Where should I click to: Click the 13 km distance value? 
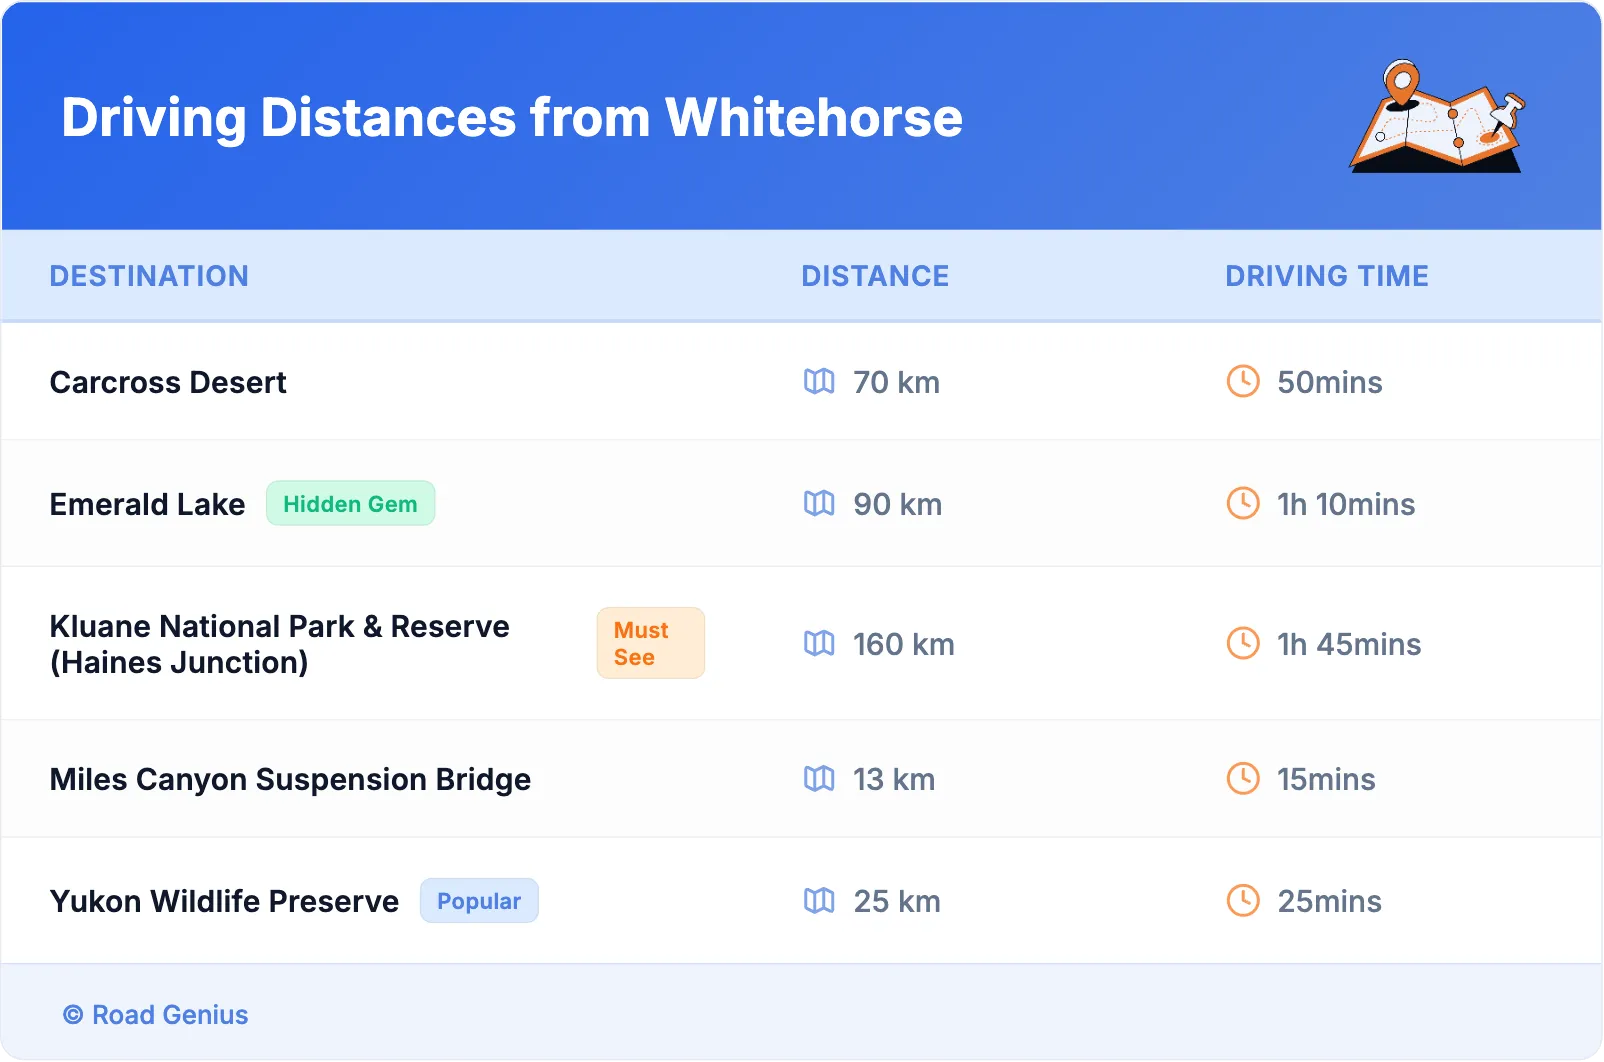point(894,779)
